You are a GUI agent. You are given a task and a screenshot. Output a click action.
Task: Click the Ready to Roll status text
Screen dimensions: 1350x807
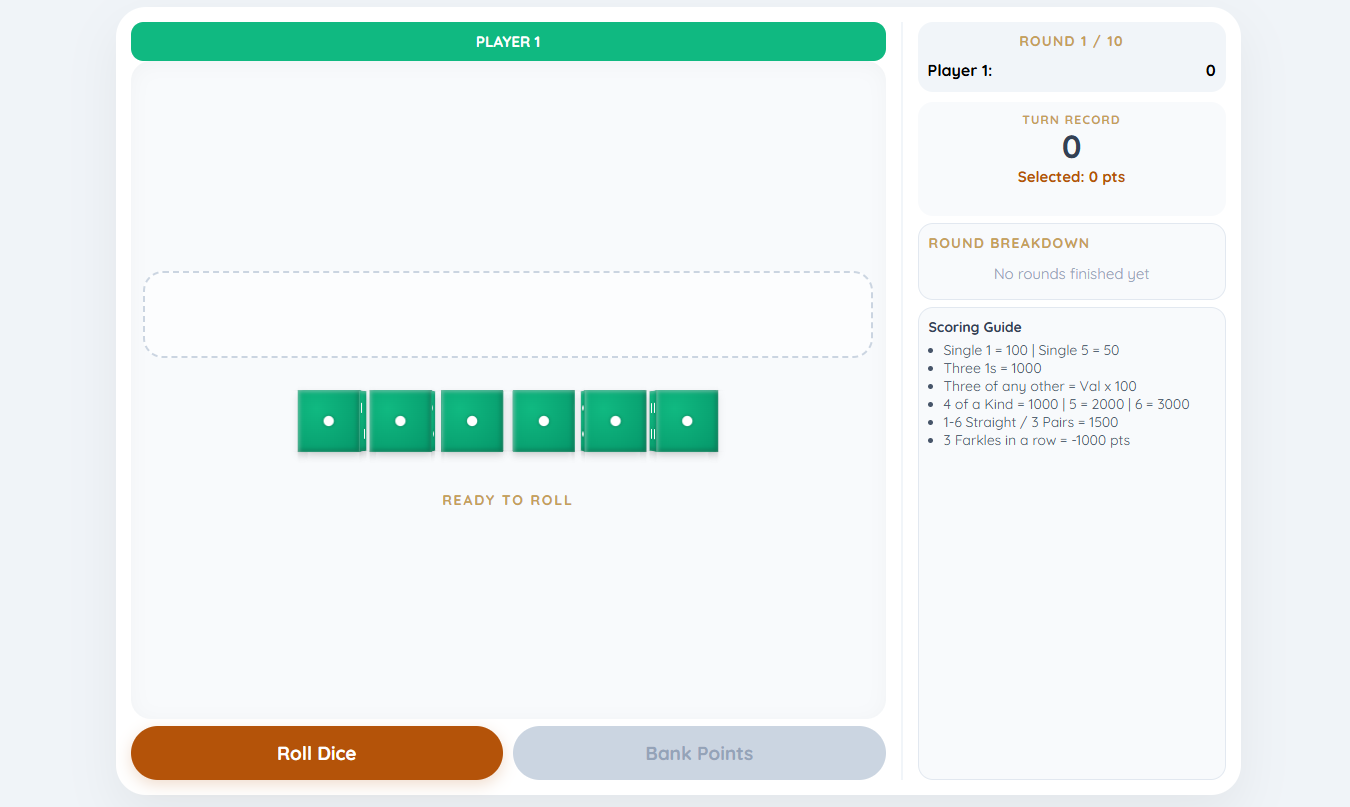(508, 500)
